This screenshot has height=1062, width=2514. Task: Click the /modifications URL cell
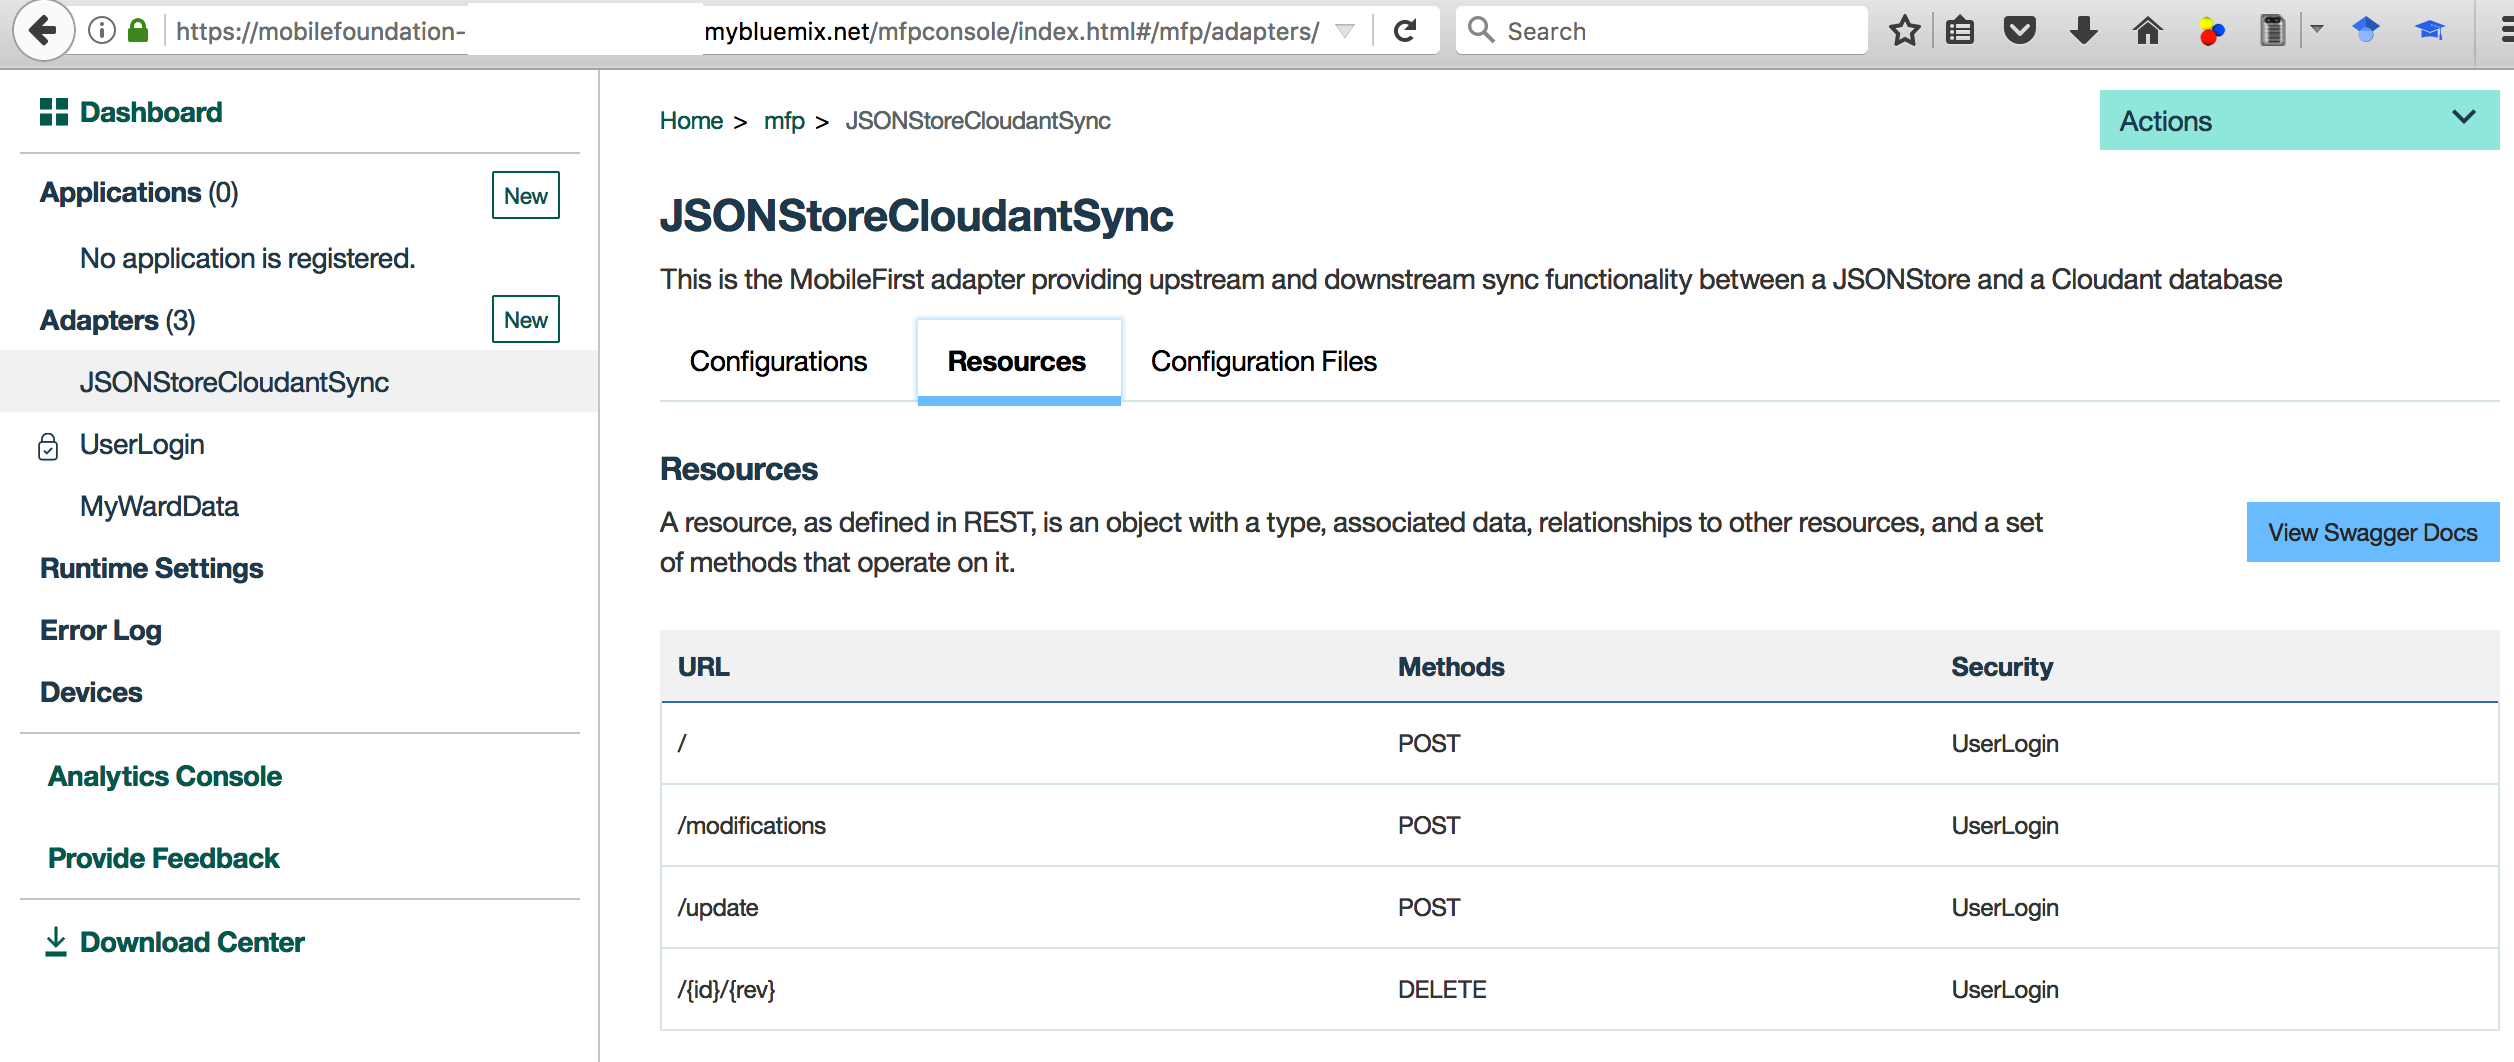pos(752,825)
